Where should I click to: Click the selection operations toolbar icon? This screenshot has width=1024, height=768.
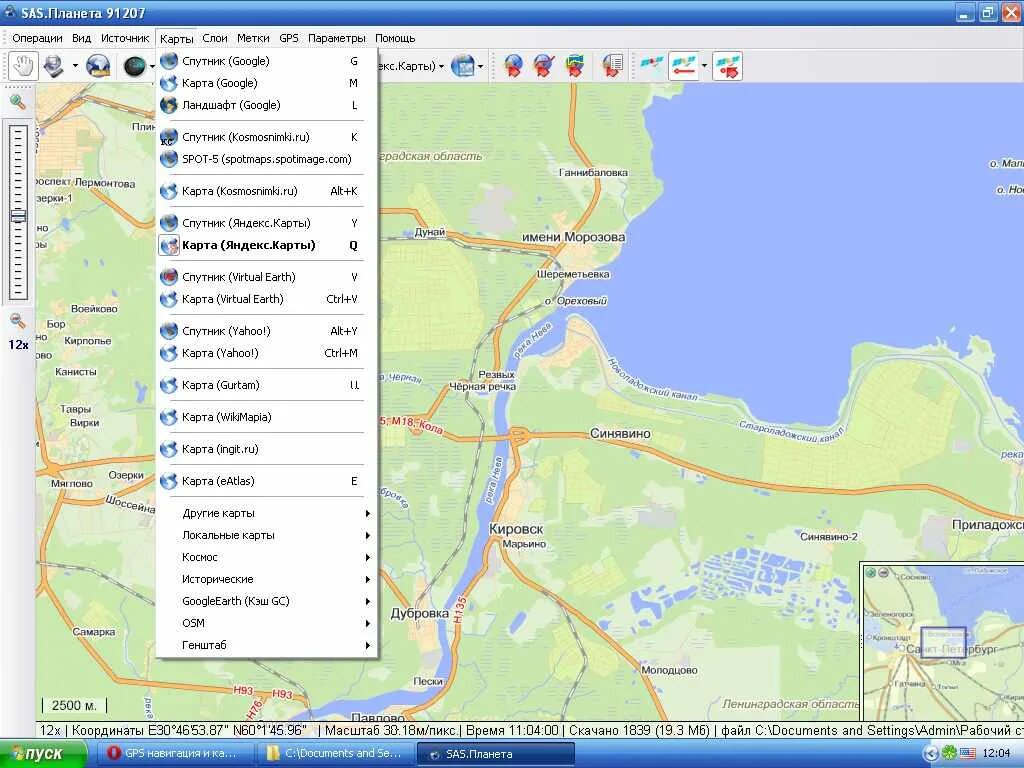pos(54,66)
